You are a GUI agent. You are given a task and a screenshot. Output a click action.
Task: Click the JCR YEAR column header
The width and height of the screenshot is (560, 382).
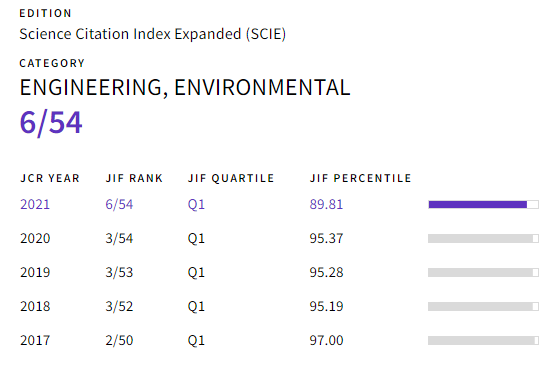(x=50, y=178)
